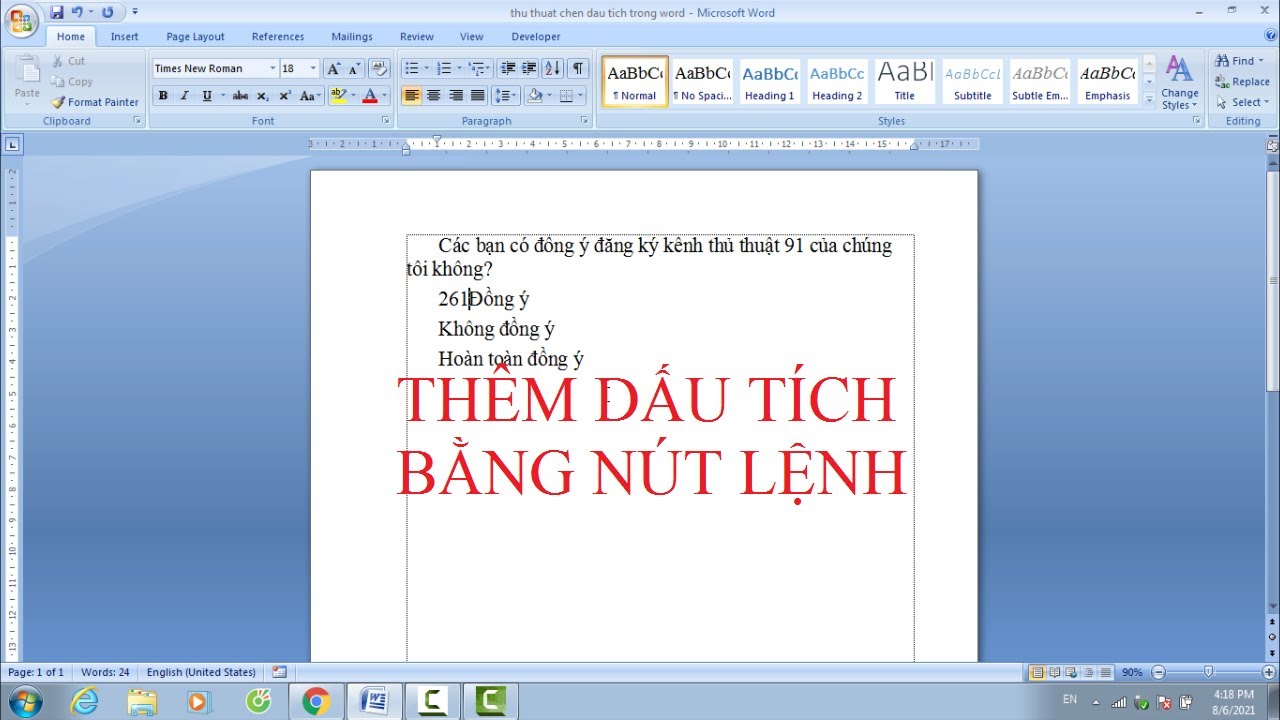Image resolution: width=1280 pixels, height=720 pixels.
Task: Toggle show paragraph marks
Action: 579,68
